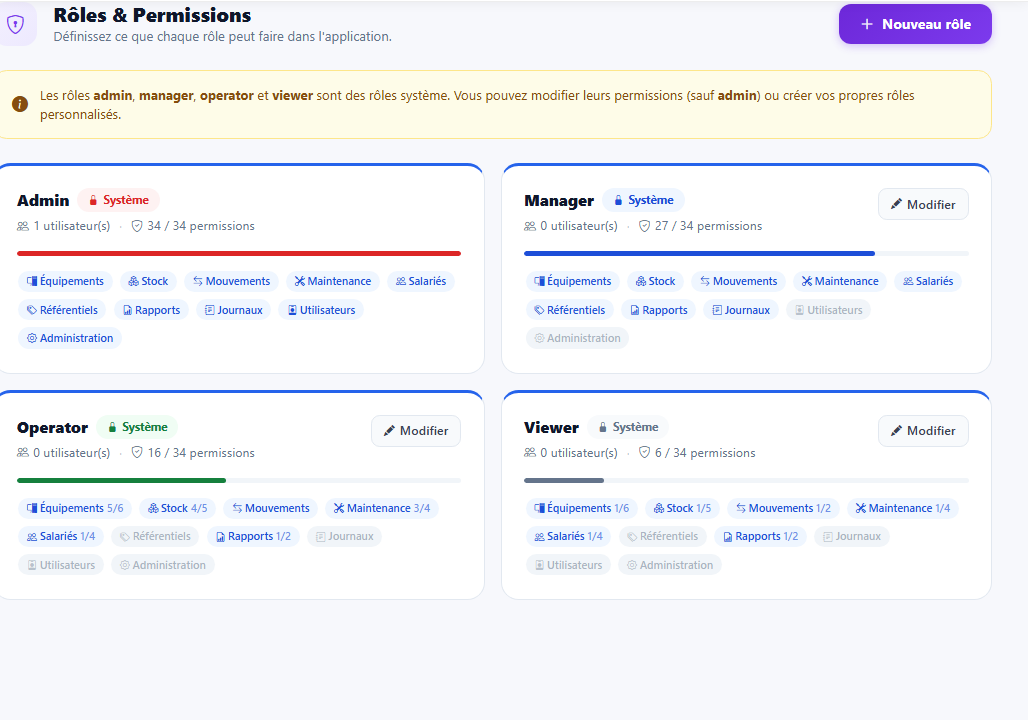Click the Rapports chip in the Manager card

pyautogui.click(x=659, y=310)
